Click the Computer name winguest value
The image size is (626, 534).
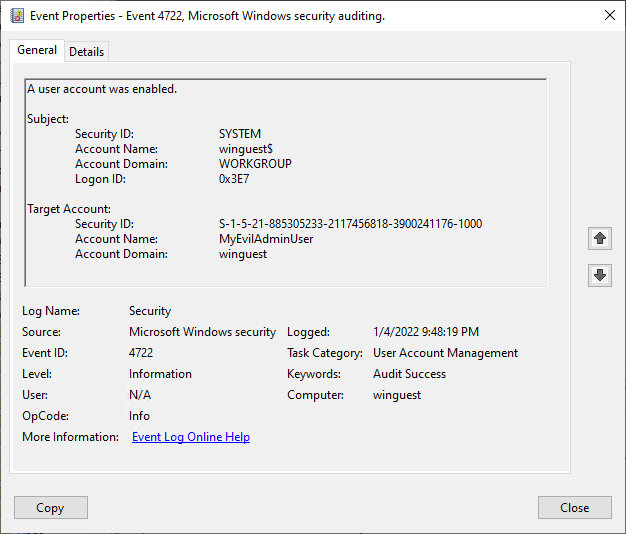point(397,395)
